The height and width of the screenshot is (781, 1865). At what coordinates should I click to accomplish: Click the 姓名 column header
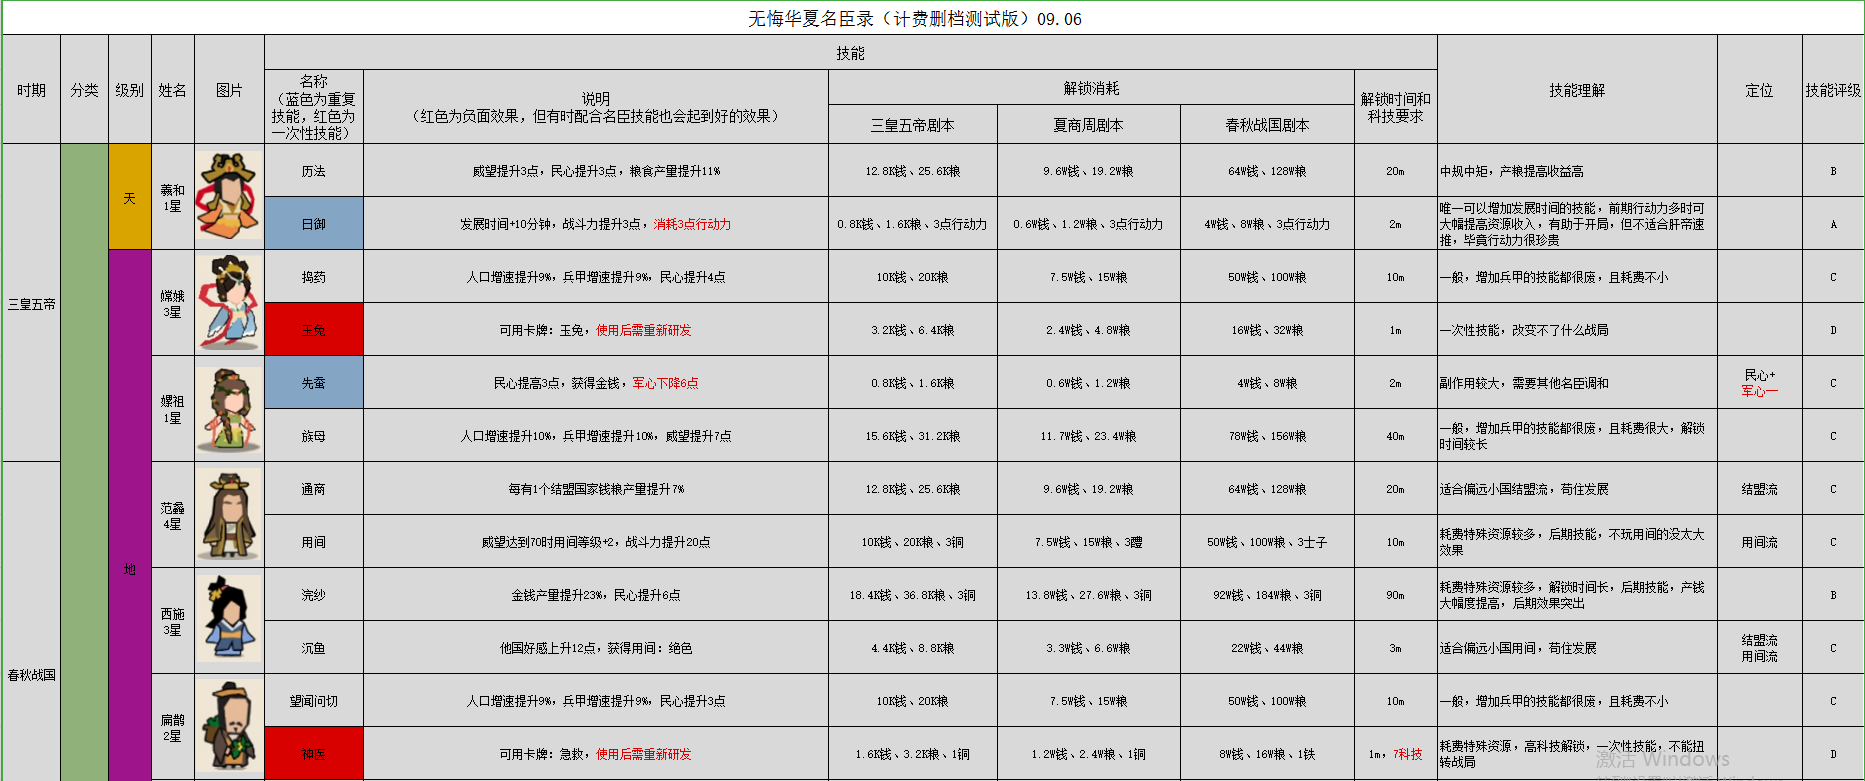[173, 90]
